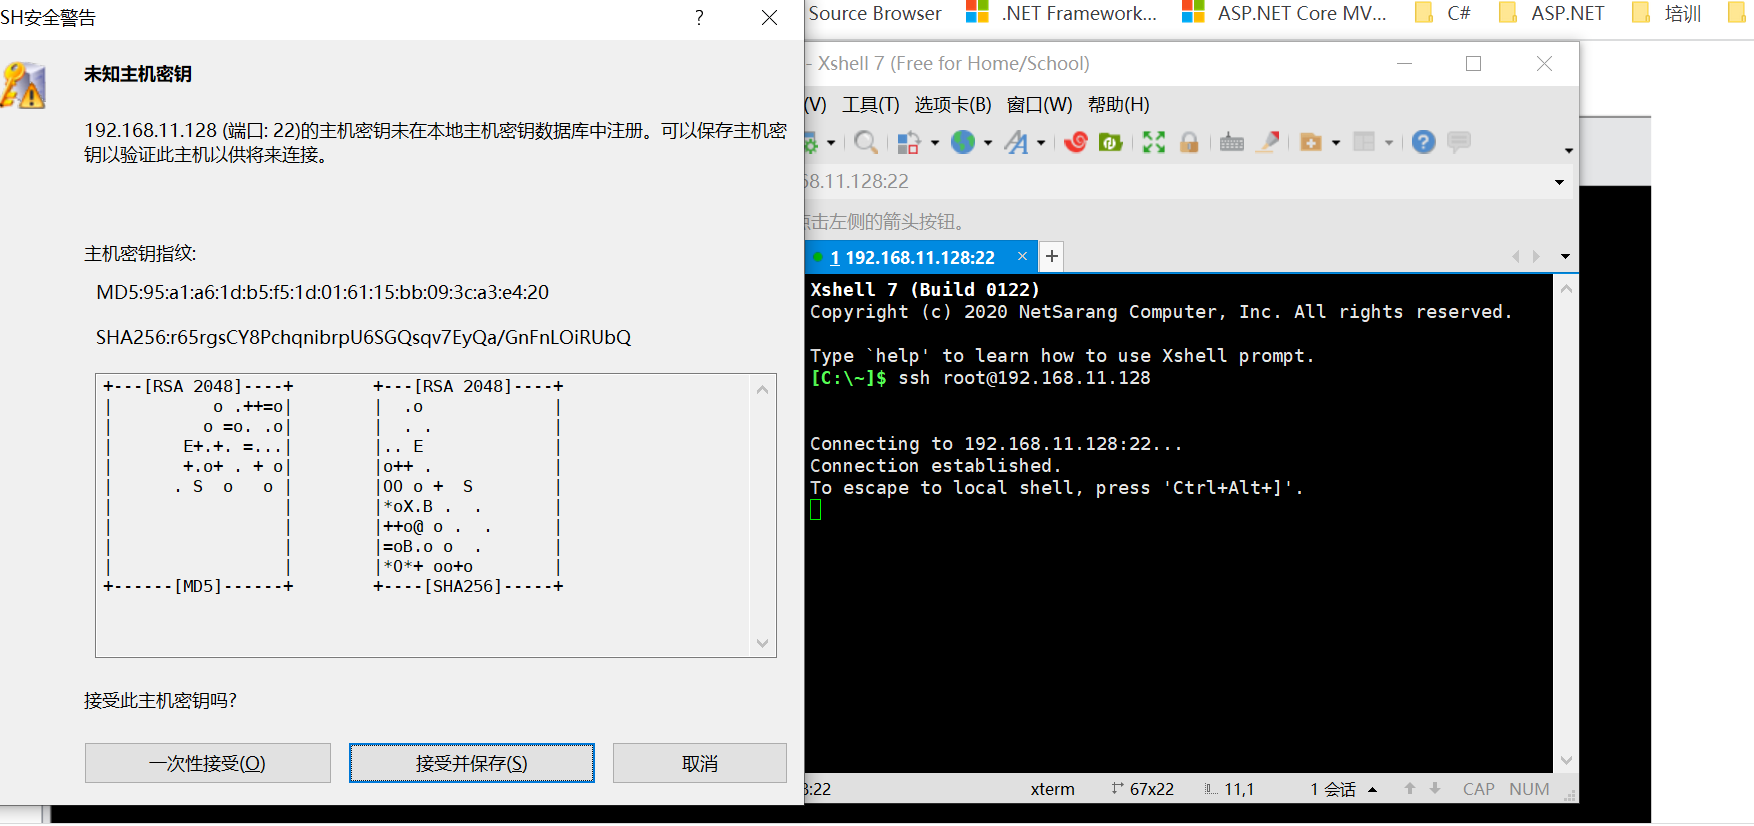
Task: Open the tab list dropdown arrow
Action: [x=1565, y=257]
